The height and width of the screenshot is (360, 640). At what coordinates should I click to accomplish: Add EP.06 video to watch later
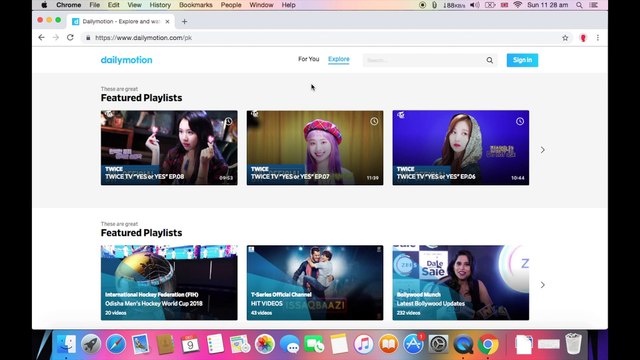(x=520, y=121)
